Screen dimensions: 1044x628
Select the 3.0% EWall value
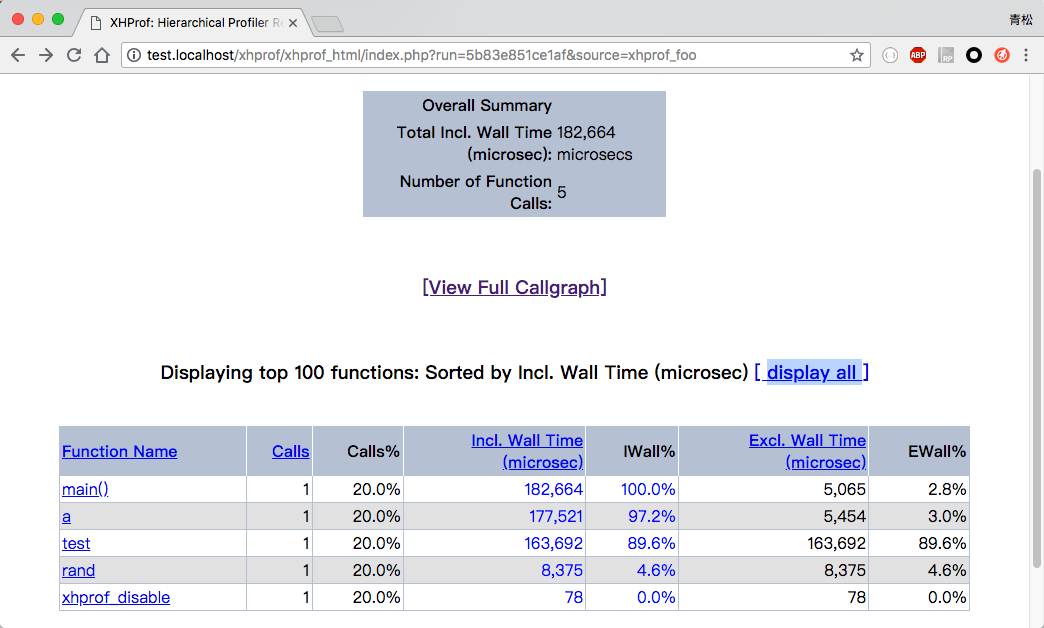coord(947,517)
